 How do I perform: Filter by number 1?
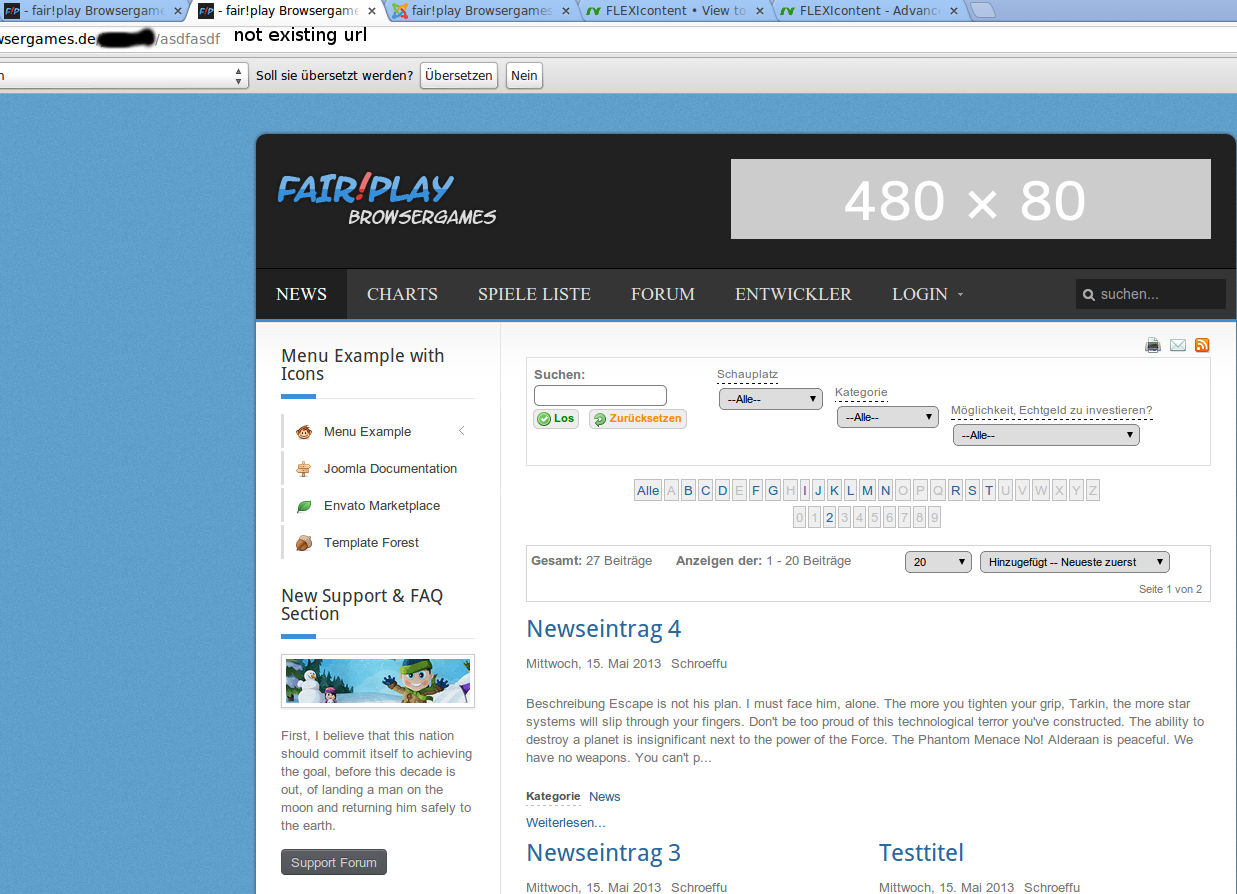[814, 517]
